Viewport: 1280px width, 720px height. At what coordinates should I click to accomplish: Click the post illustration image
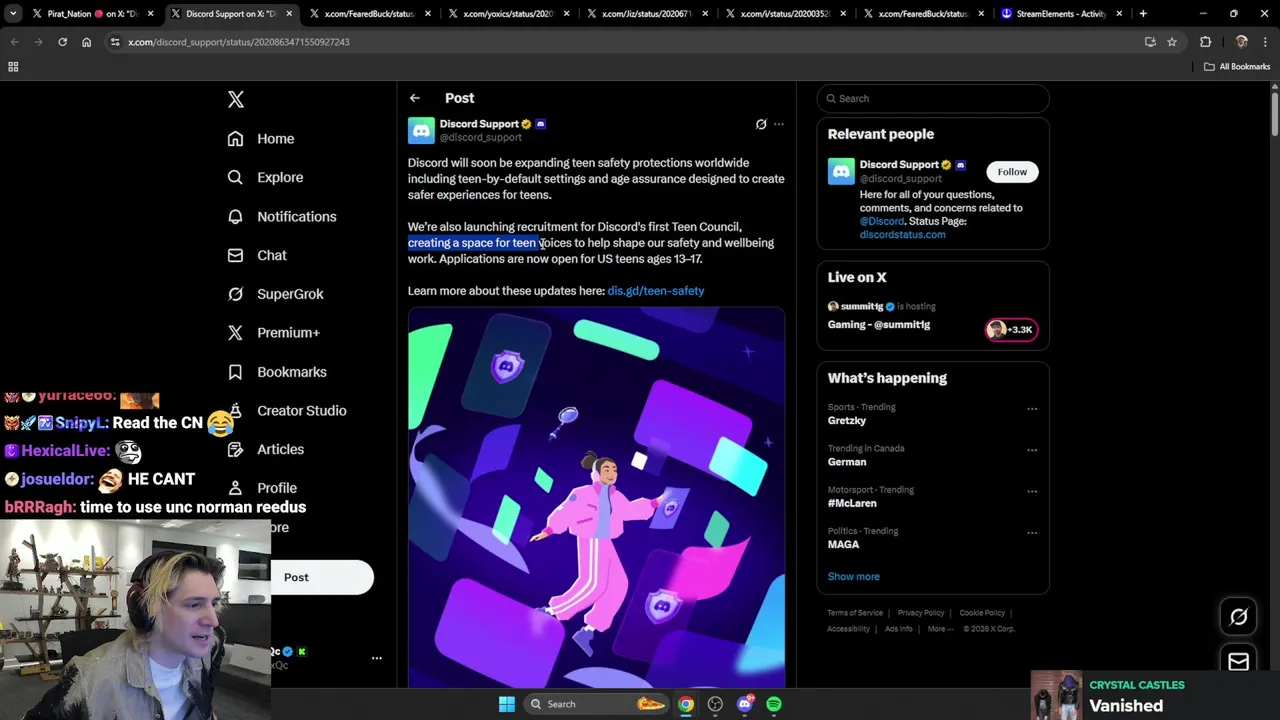(x=596, y=497)
